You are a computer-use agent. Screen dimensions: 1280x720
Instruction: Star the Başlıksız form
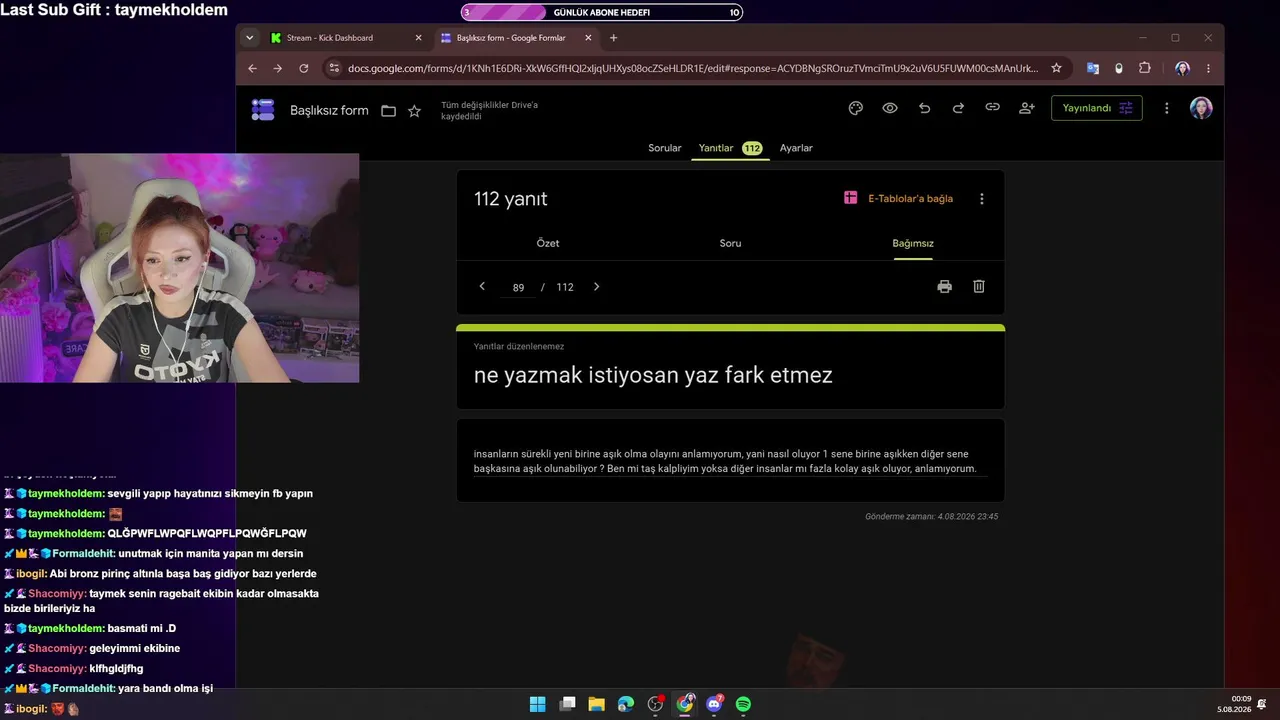point(414,111)
